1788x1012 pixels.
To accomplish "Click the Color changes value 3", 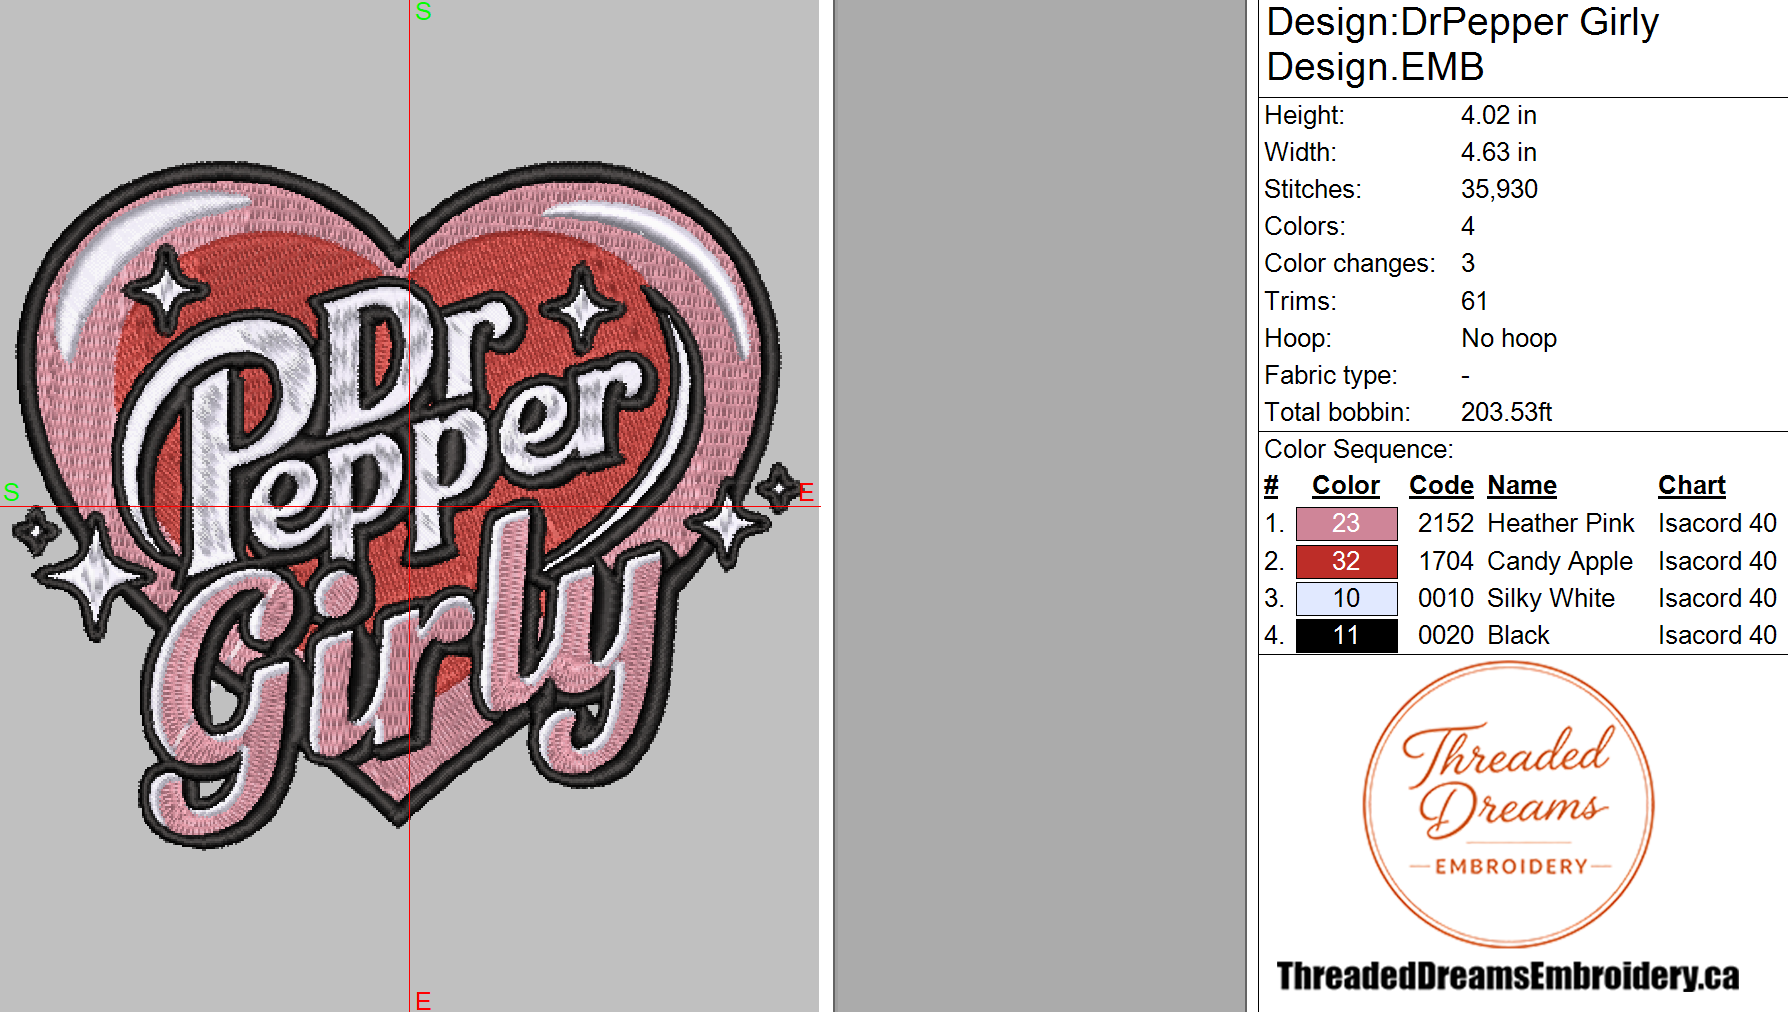I will 1468,263.
